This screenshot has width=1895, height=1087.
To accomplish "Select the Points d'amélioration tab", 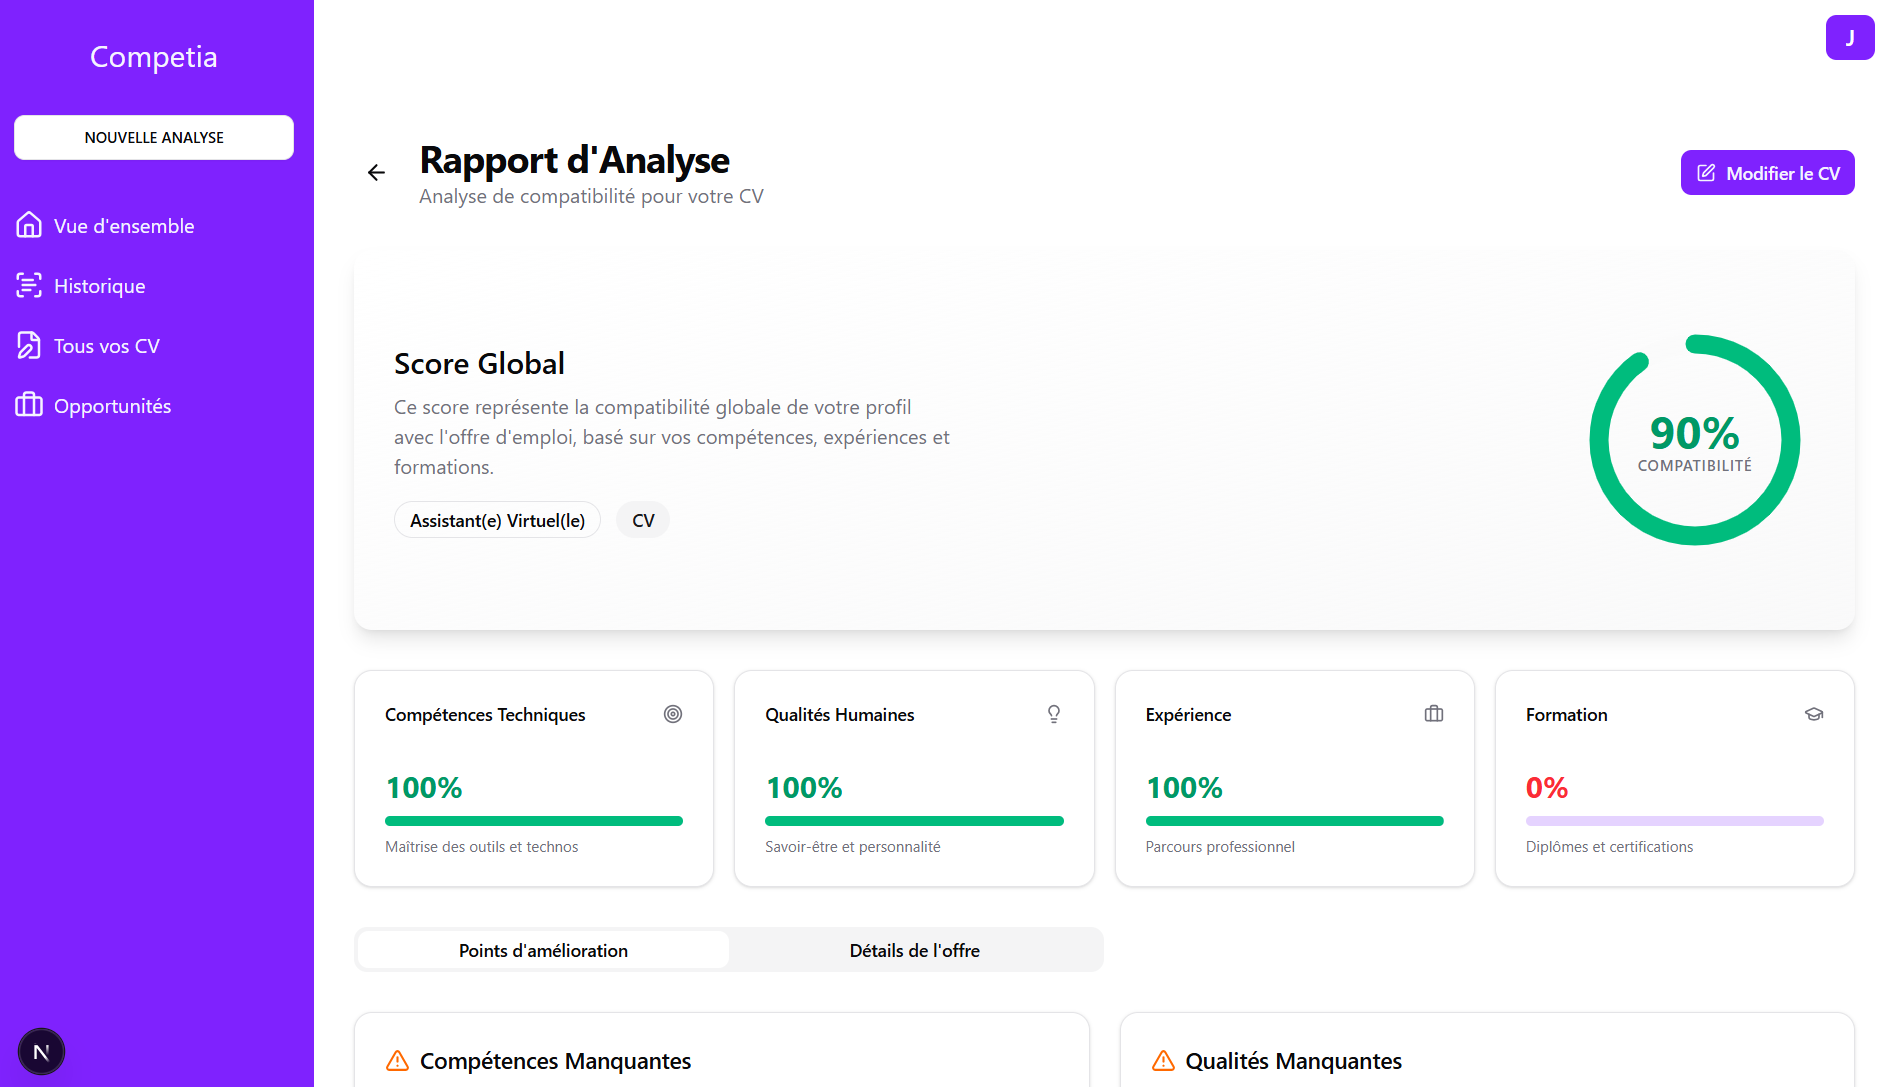I will [x=543, y=950].
